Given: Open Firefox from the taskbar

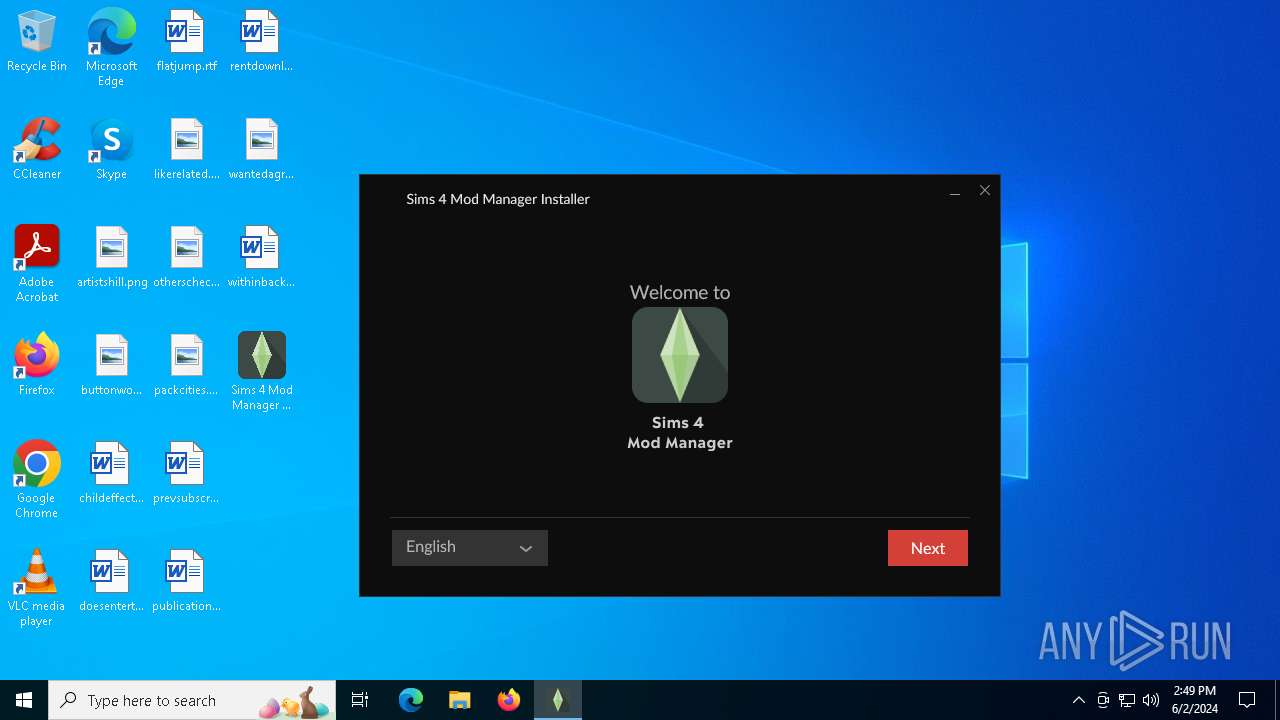Looking at the screenshot, I should [509, 700].
